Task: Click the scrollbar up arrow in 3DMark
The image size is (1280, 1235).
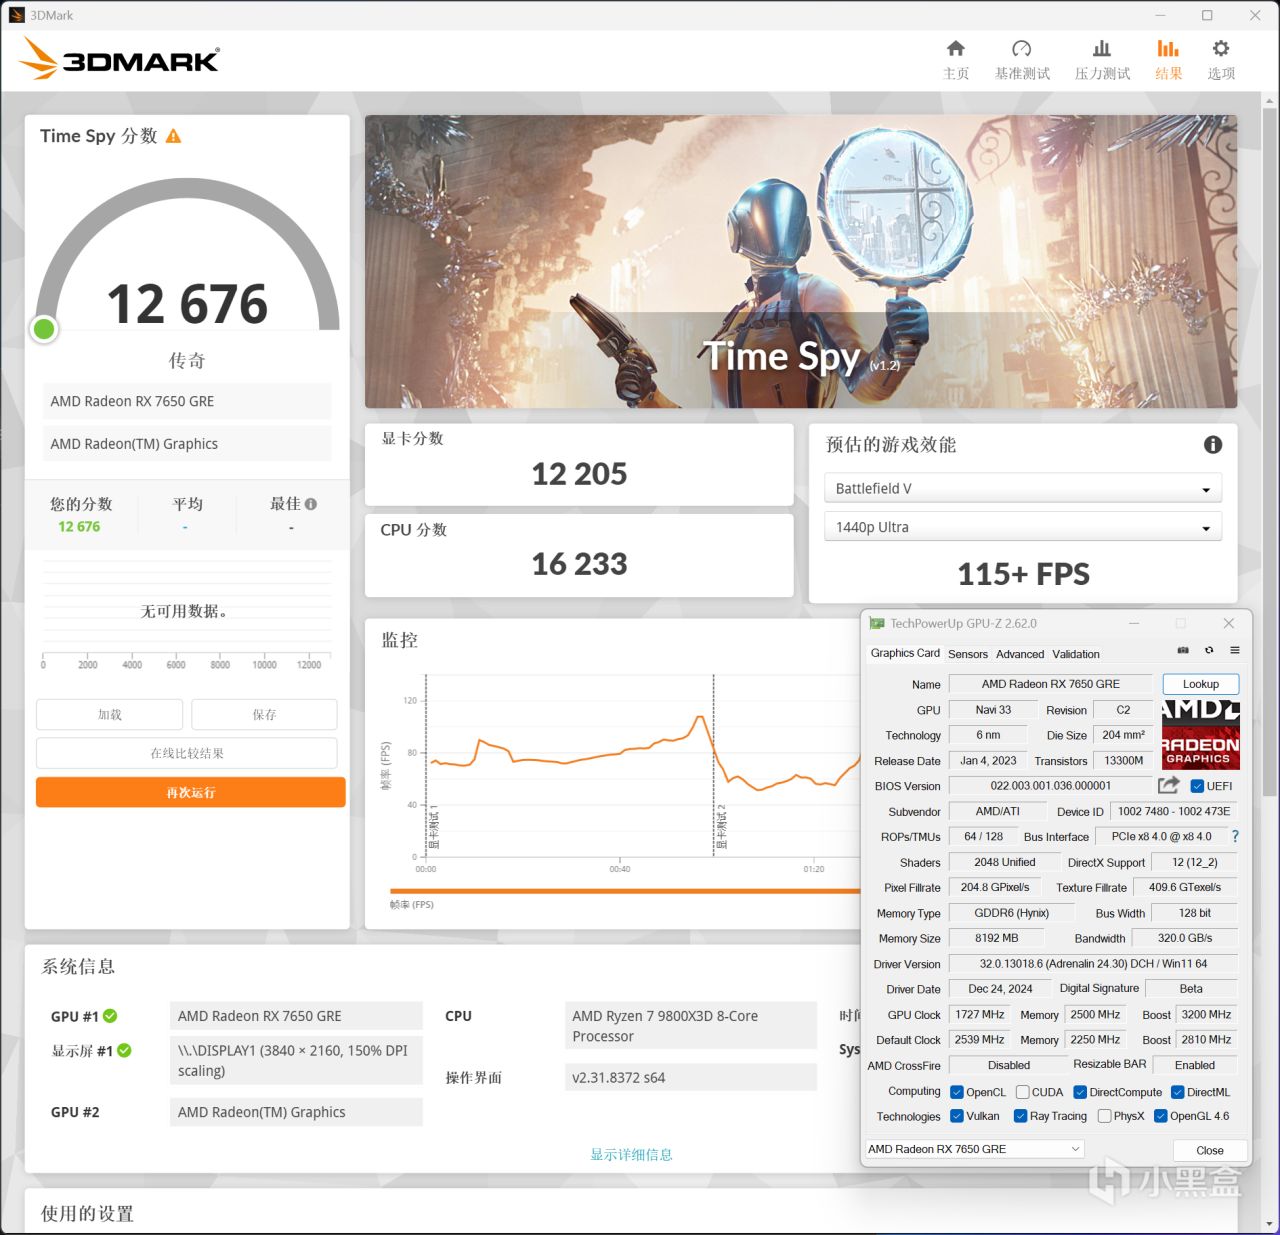Action: pos(1270,101)
